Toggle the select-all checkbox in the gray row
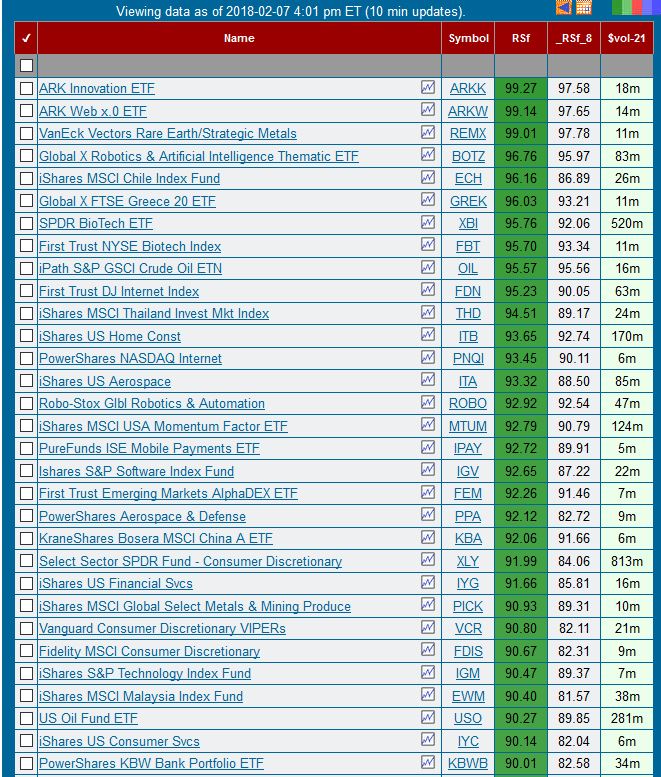Image resolution: width=661 pixels, height=777 pixels. click(26, 65)
